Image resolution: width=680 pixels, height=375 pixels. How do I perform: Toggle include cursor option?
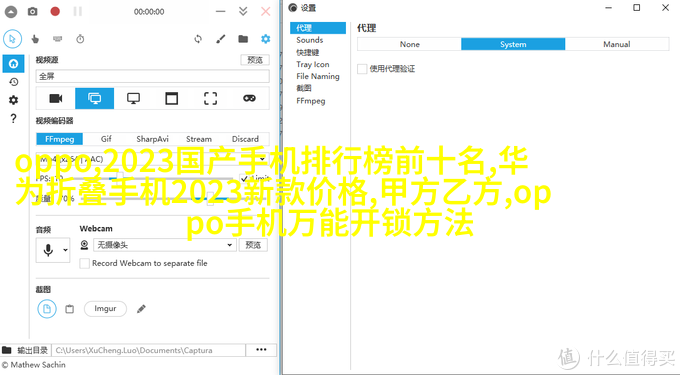click(x=13, y=39)
